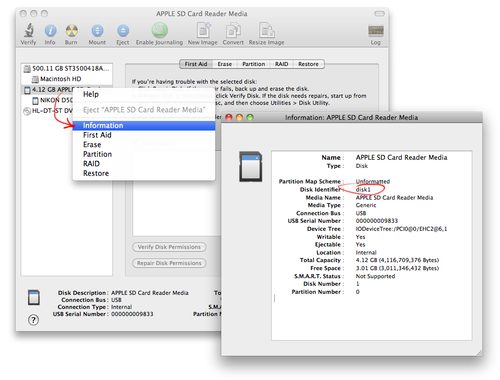Choose Restore in the context menu
Screen dimensions: 500x380
(x=144, y=173)
